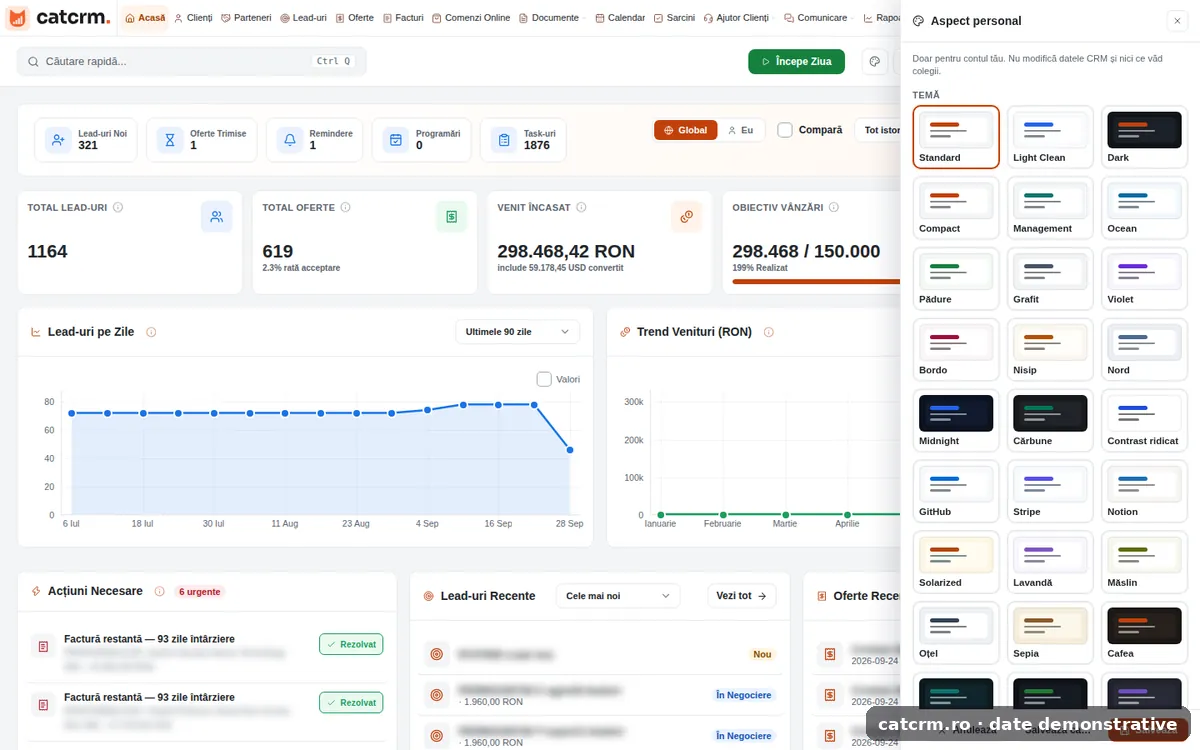Click invoice icon of first Factură restantă
This screenshot has width=1200, height=750.
click(x=43, y=646)
